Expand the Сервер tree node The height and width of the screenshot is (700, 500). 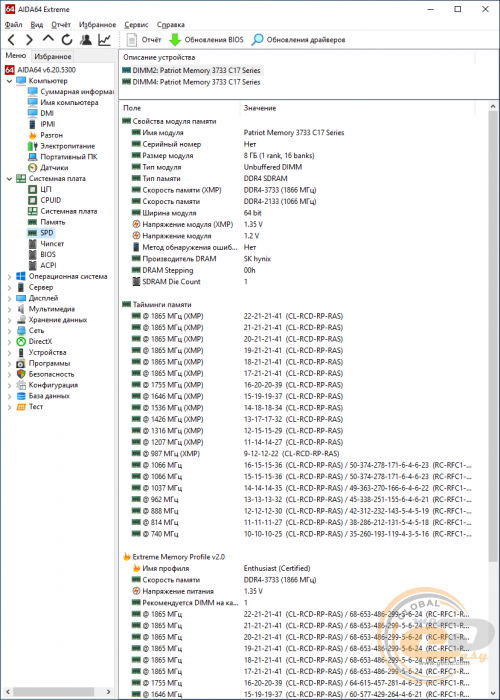9,287
